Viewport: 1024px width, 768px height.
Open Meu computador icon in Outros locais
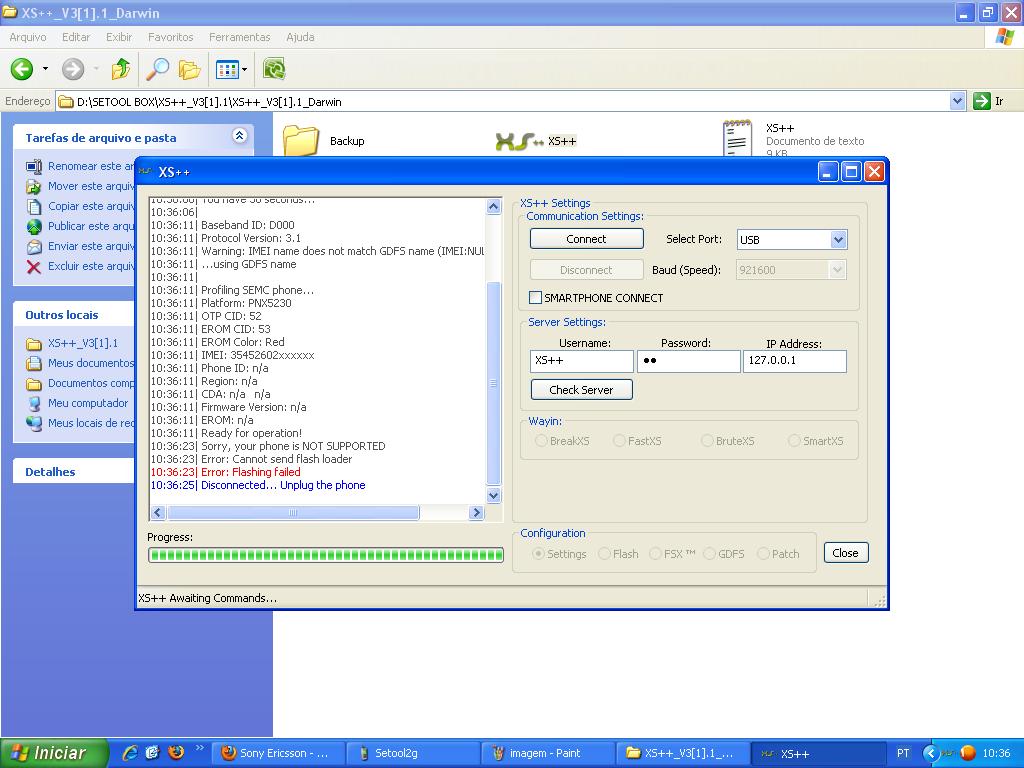tap(34, 403)
